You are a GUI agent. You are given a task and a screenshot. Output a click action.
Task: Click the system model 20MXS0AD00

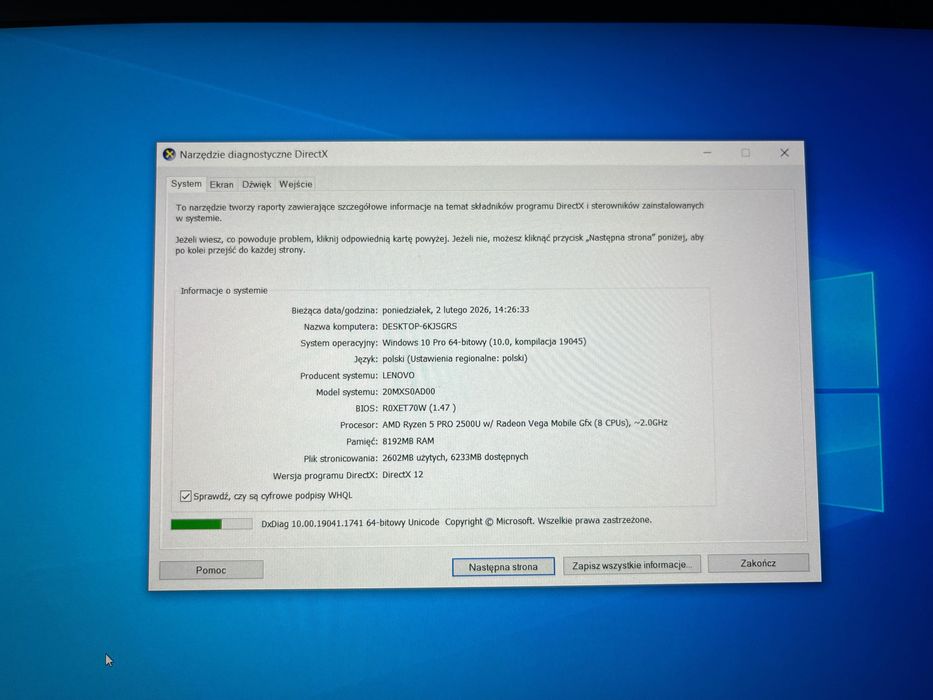click(x=408, y=392)
